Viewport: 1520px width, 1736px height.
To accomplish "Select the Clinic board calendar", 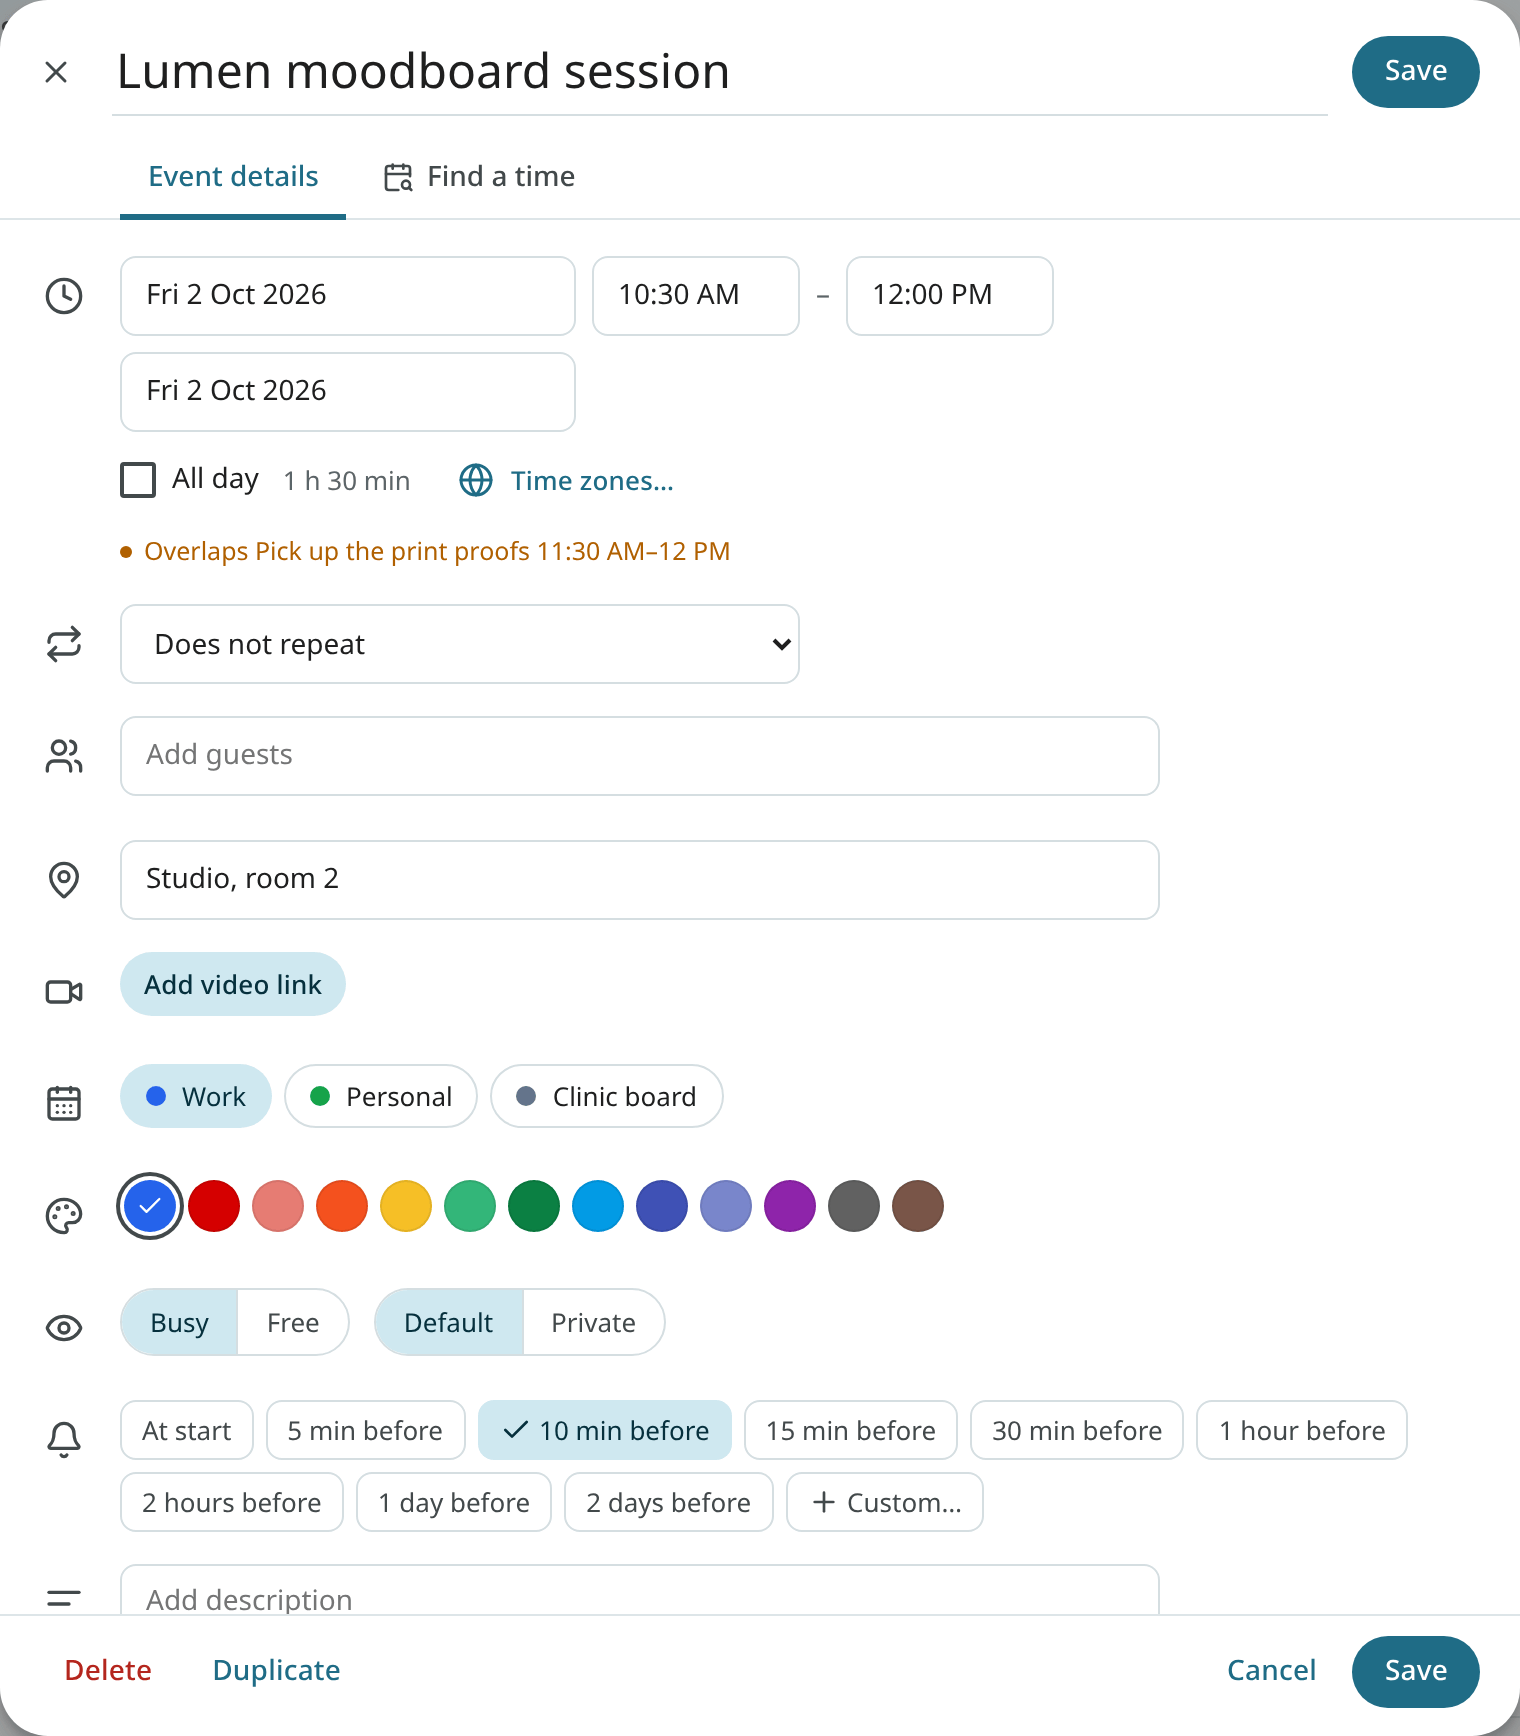I will [607, 1096].
